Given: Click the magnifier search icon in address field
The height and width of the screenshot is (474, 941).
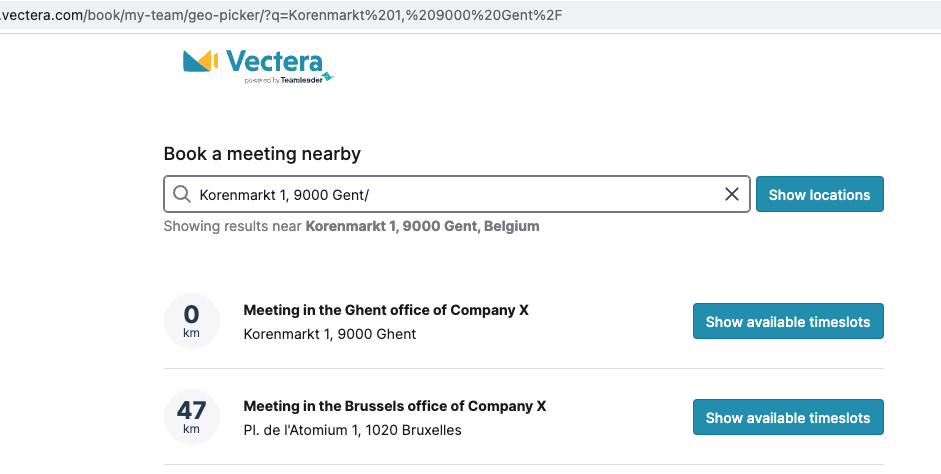Looking at the screenshot, I should coord(182,194).
